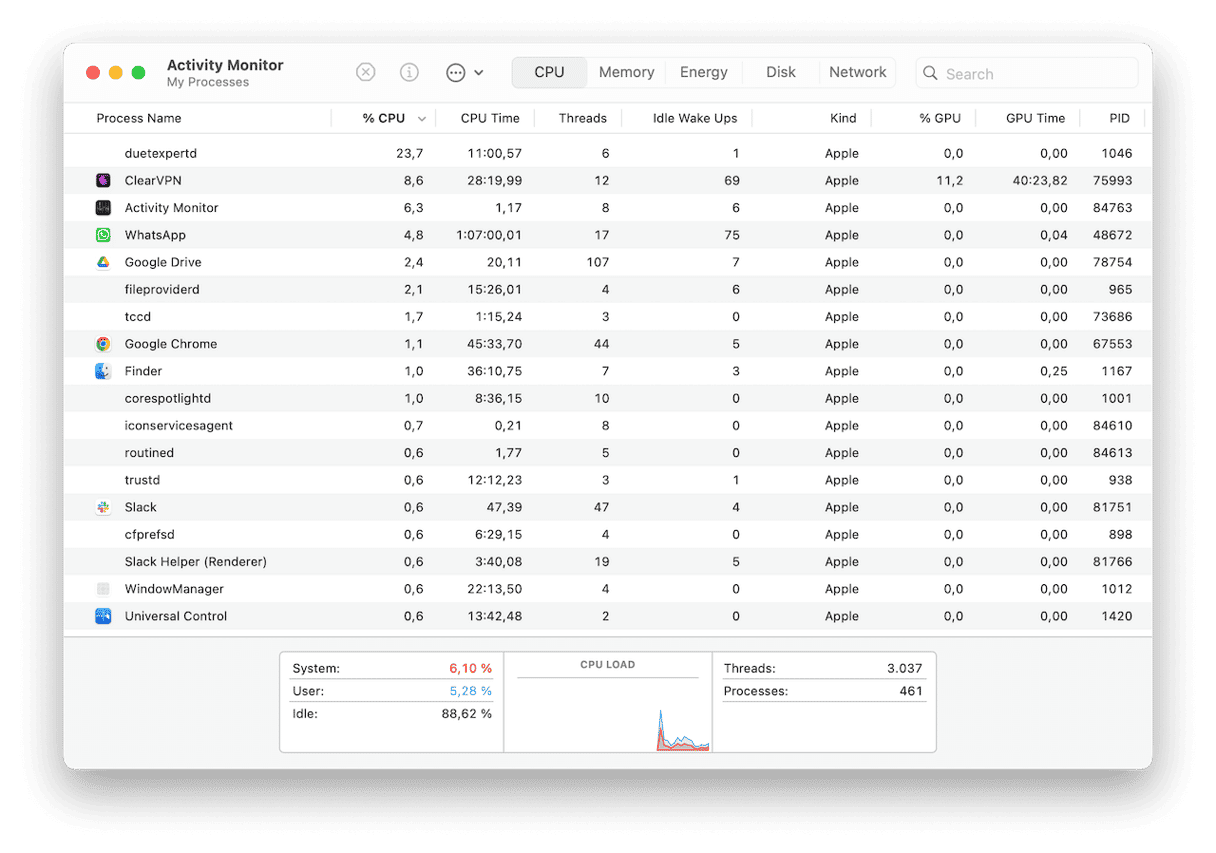Screen dimensions: 1216x853
Task: Click the System CPU value 6,10 %
Action: [470, 668]
